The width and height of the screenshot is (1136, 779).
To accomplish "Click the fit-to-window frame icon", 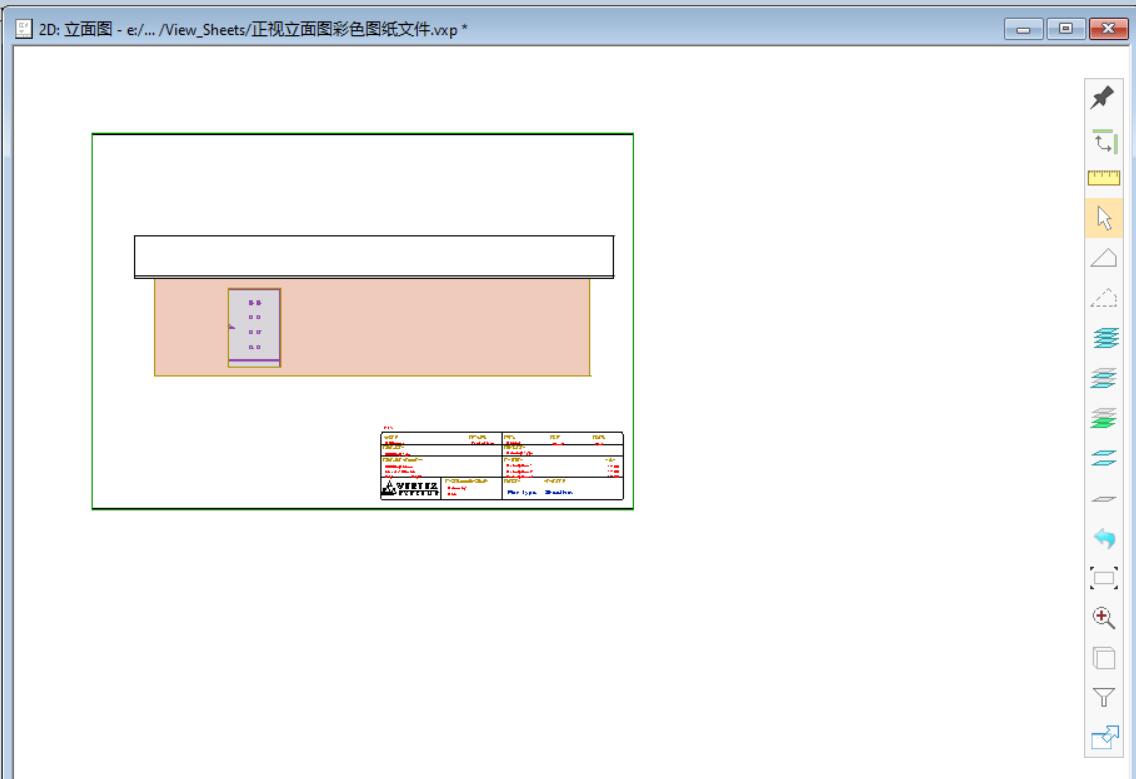I will 1103,578.
